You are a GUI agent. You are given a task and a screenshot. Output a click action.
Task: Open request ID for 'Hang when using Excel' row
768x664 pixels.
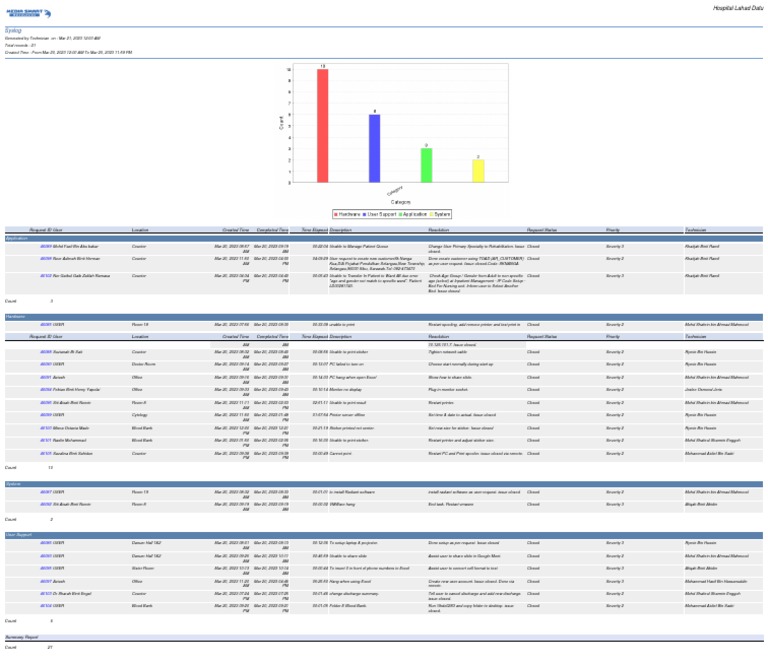tap(46, 580)
